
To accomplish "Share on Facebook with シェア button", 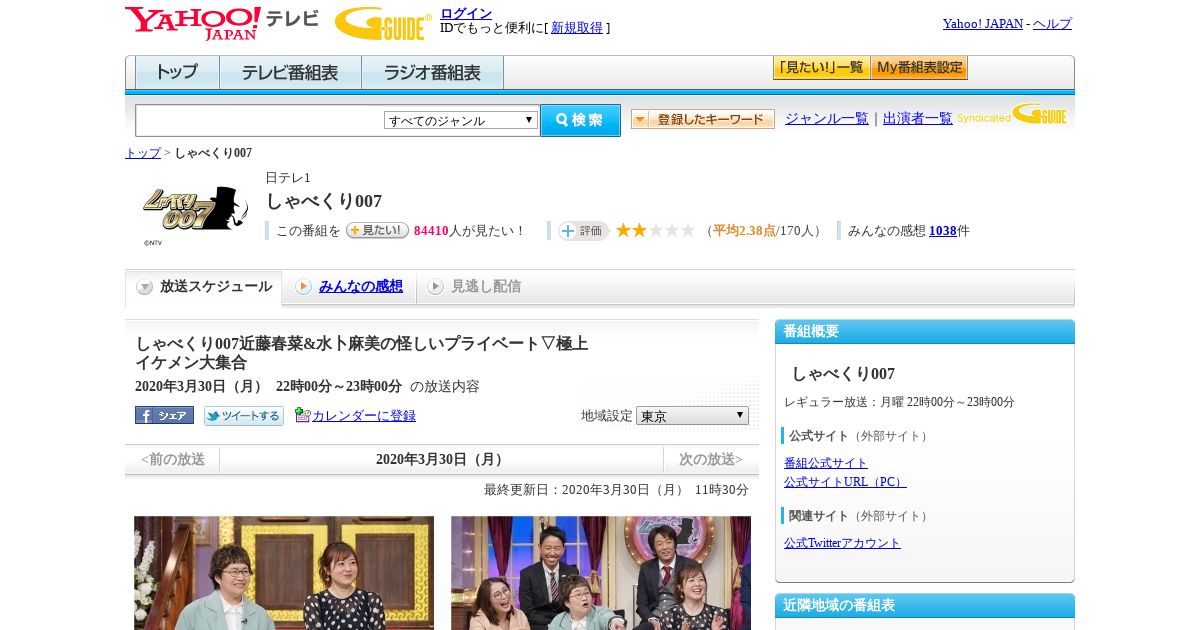I will click(x=164, y=415).
